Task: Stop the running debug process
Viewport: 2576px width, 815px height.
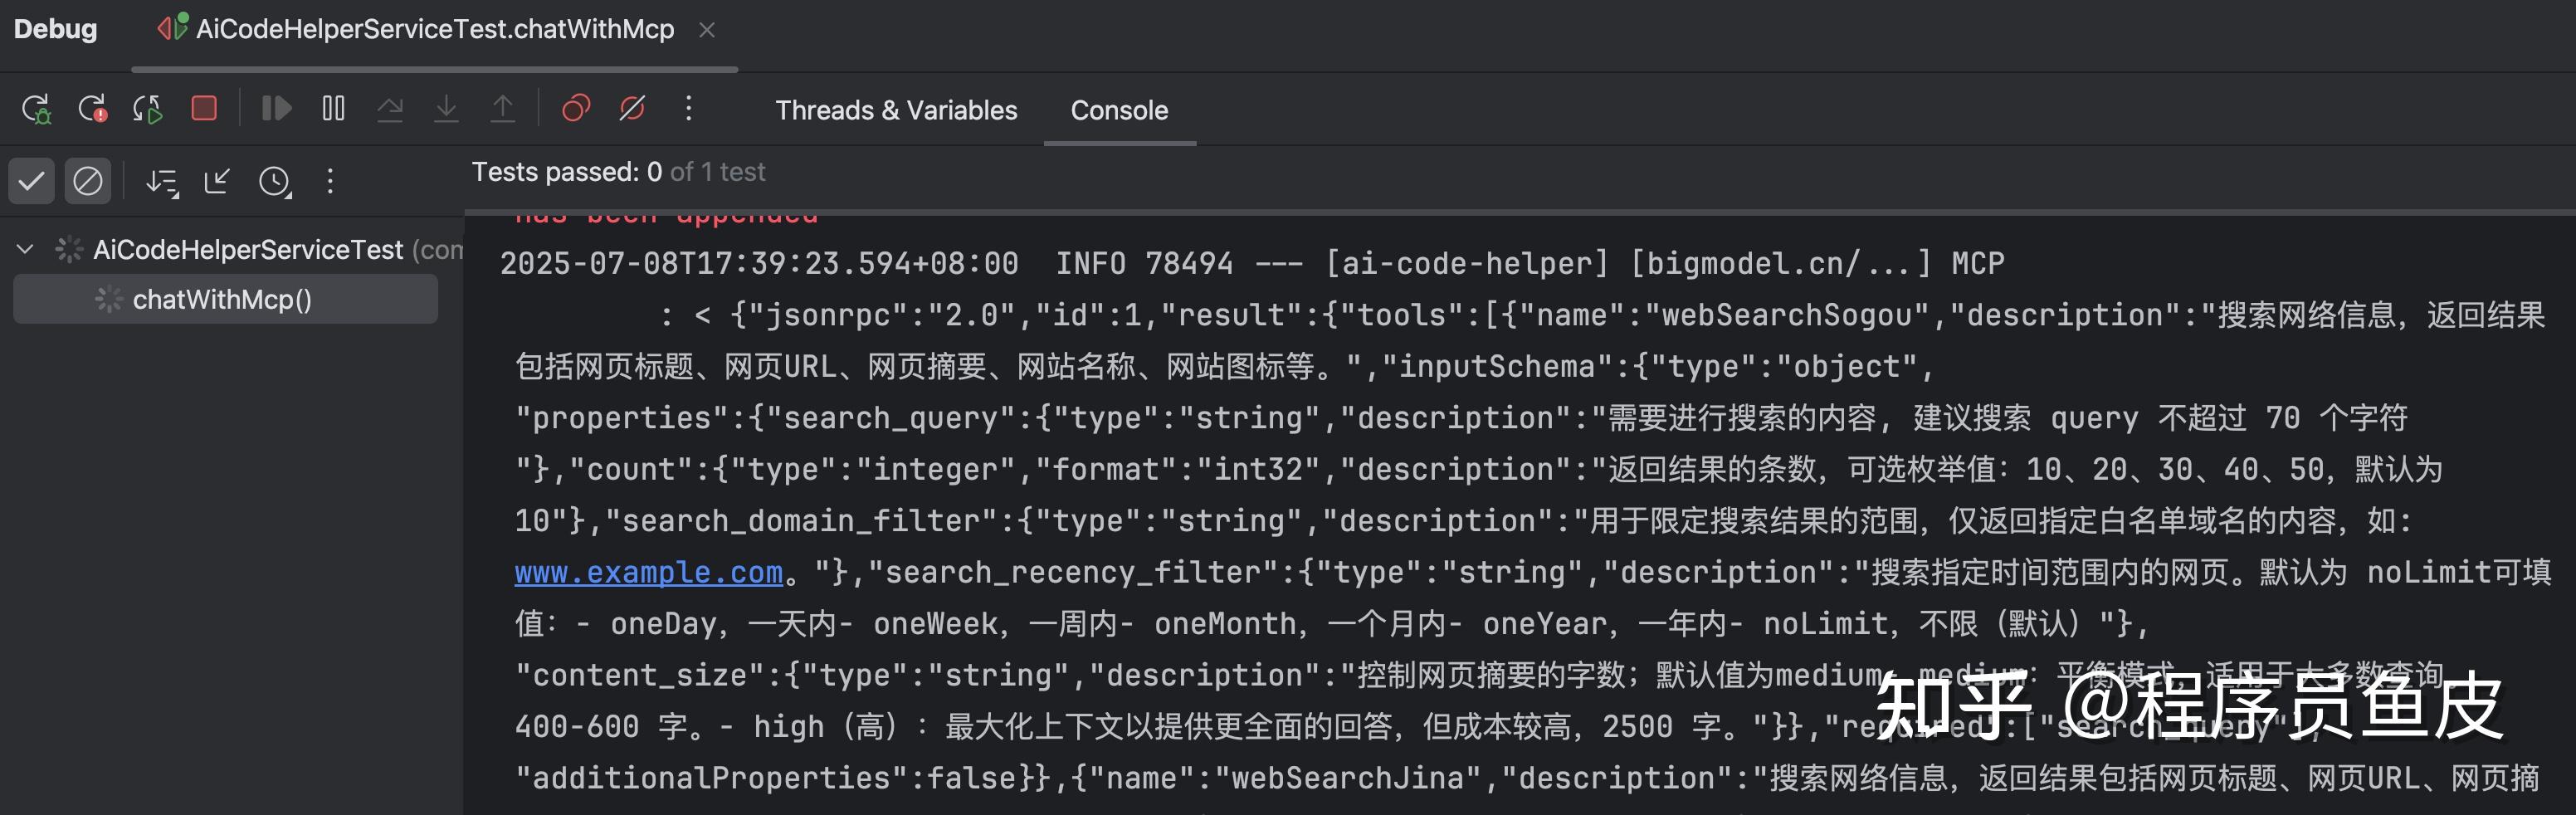Action: [x=203, y=108]
